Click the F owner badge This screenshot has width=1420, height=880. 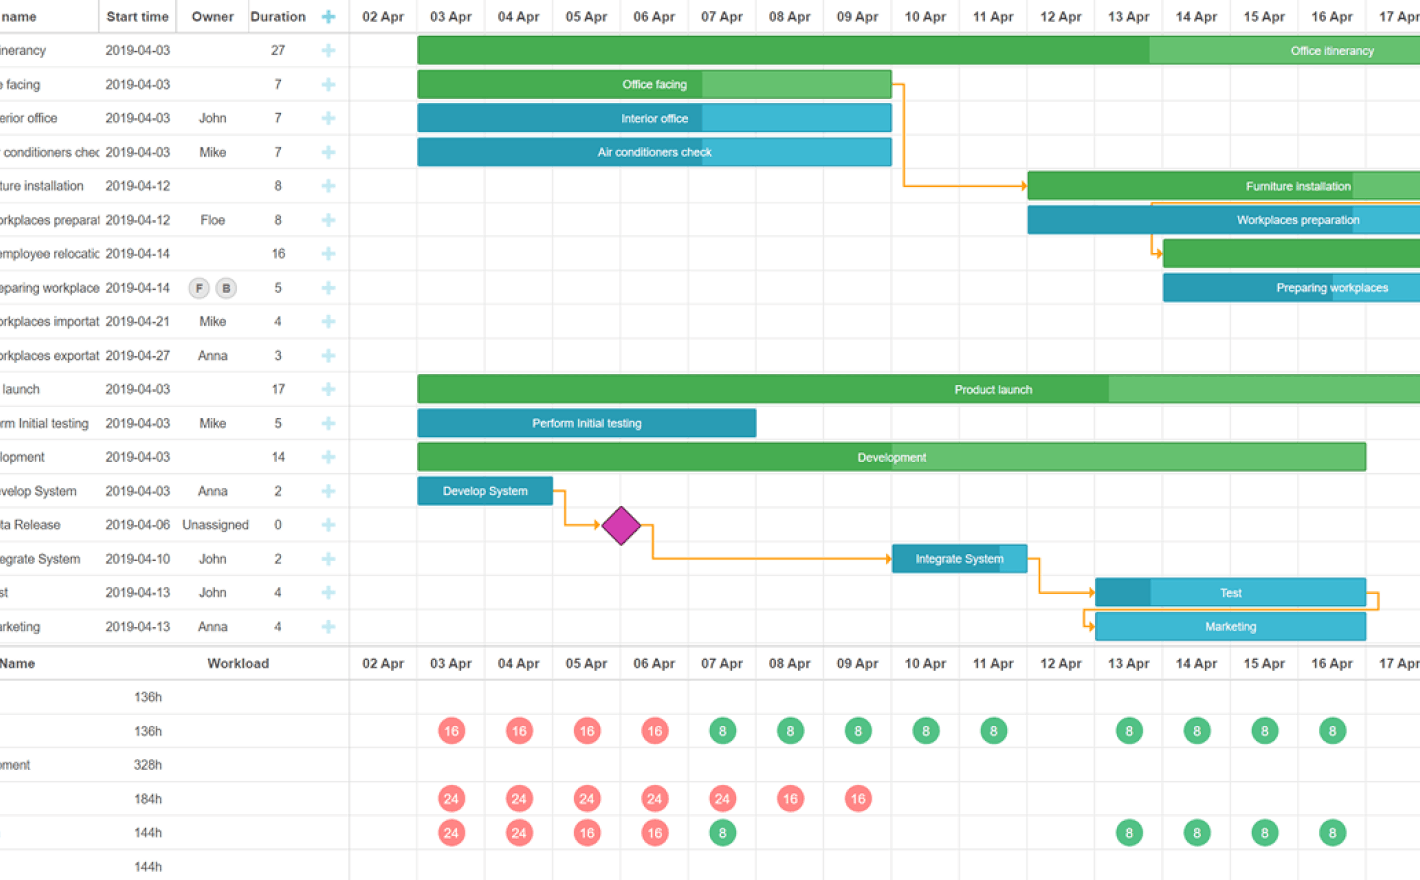pos(199,288)
